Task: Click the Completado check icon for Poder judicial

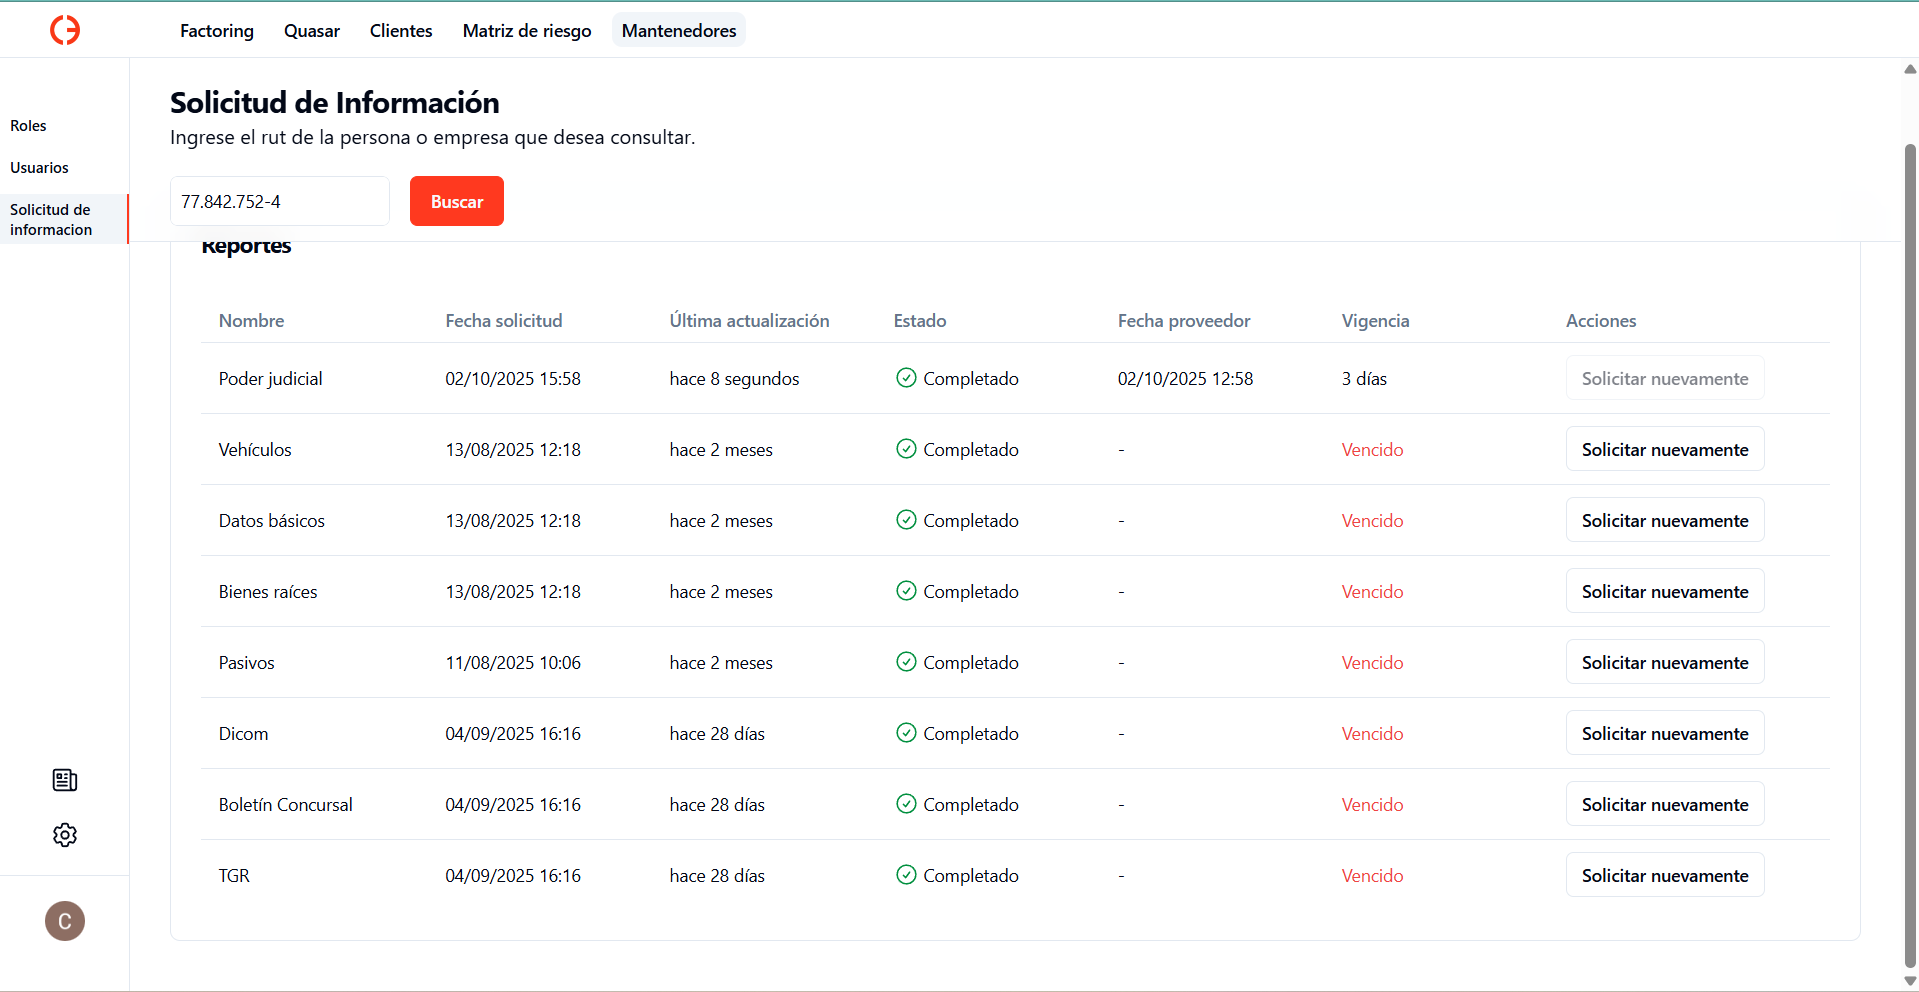Action: click(906, 378)
